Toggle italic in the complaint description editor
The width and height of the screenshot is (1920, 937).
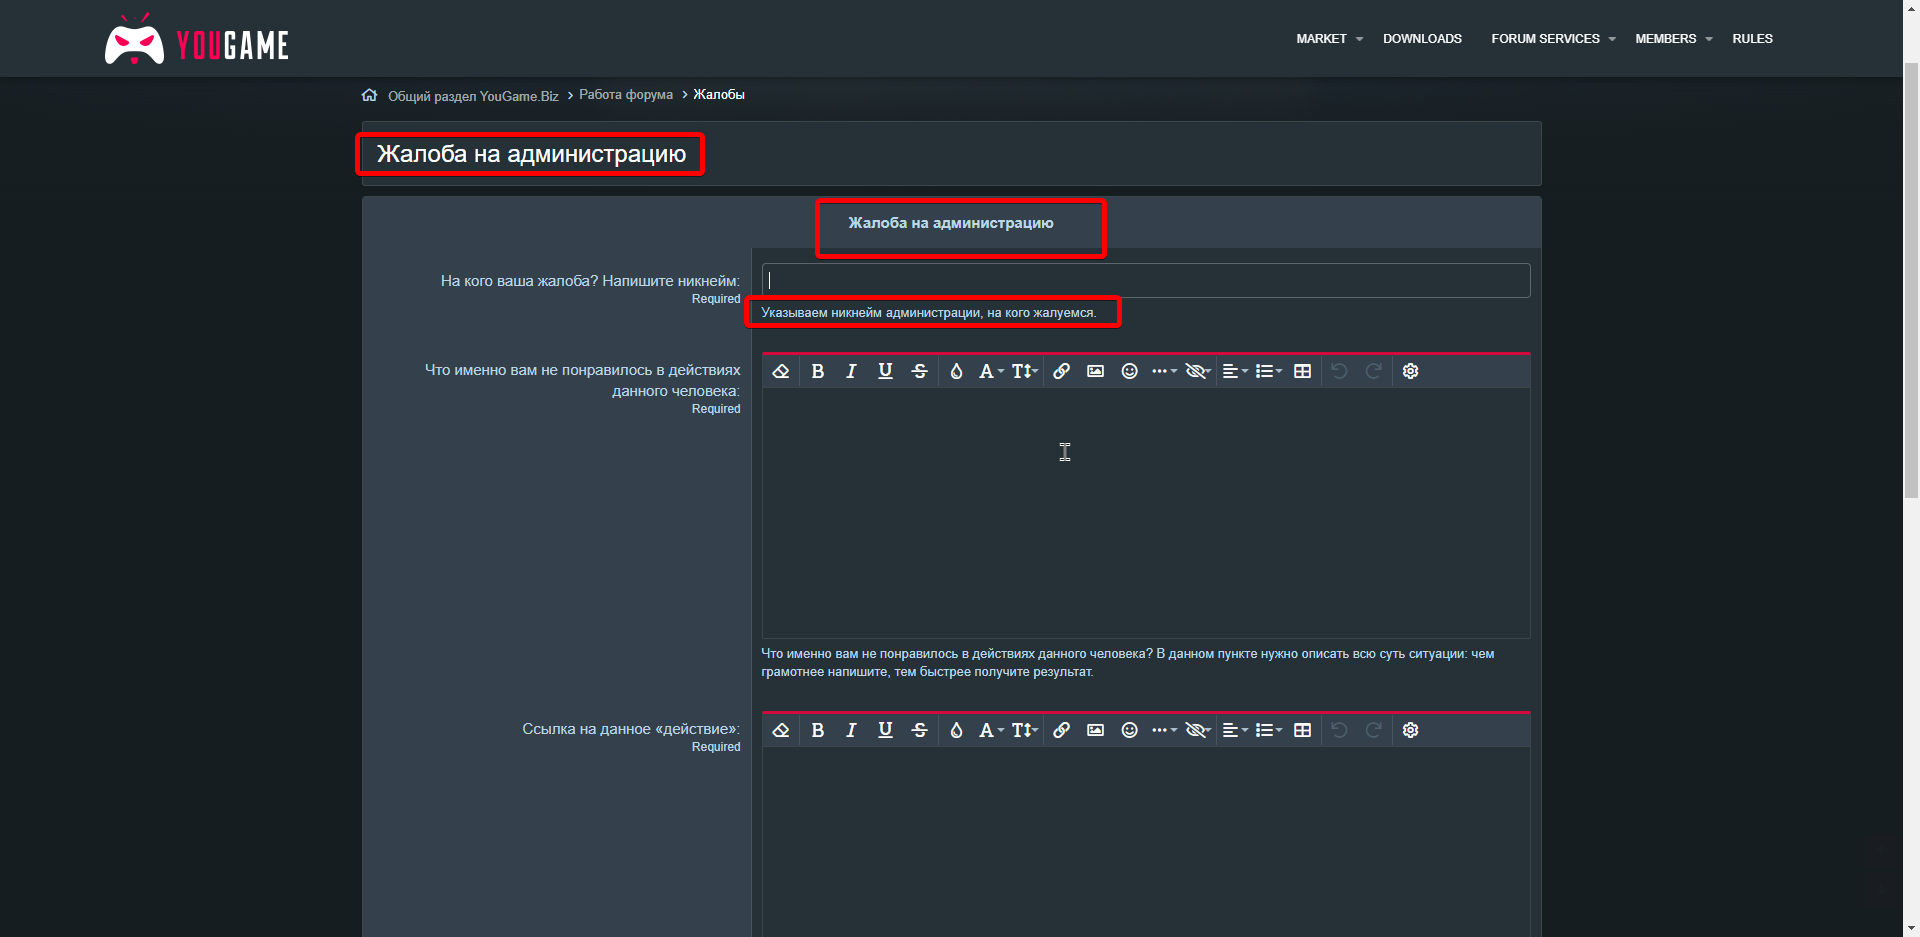[x=851, y=371]
